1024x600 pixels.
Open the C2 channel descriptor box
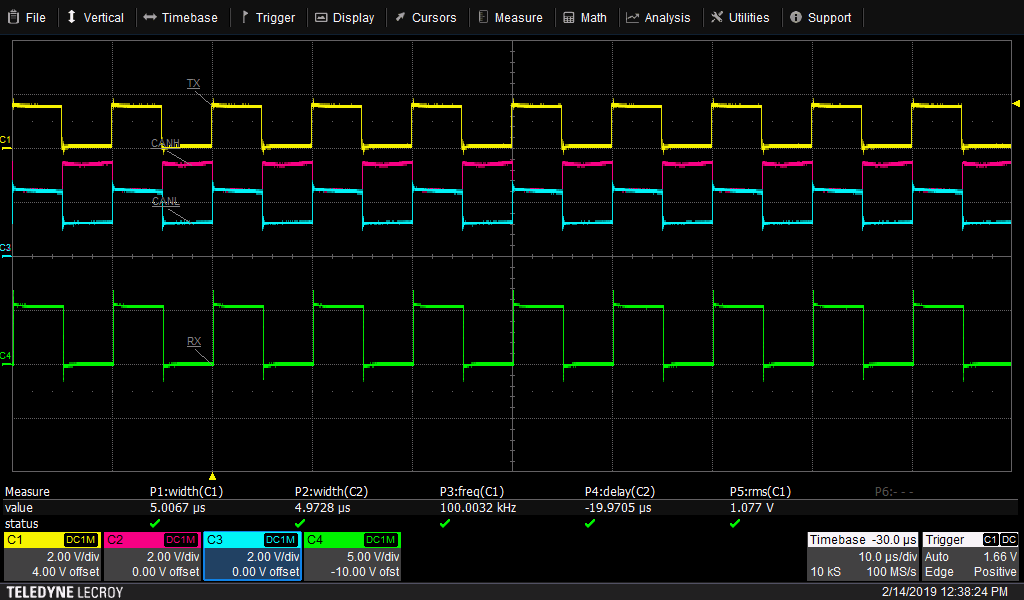[x=152, y=556]
